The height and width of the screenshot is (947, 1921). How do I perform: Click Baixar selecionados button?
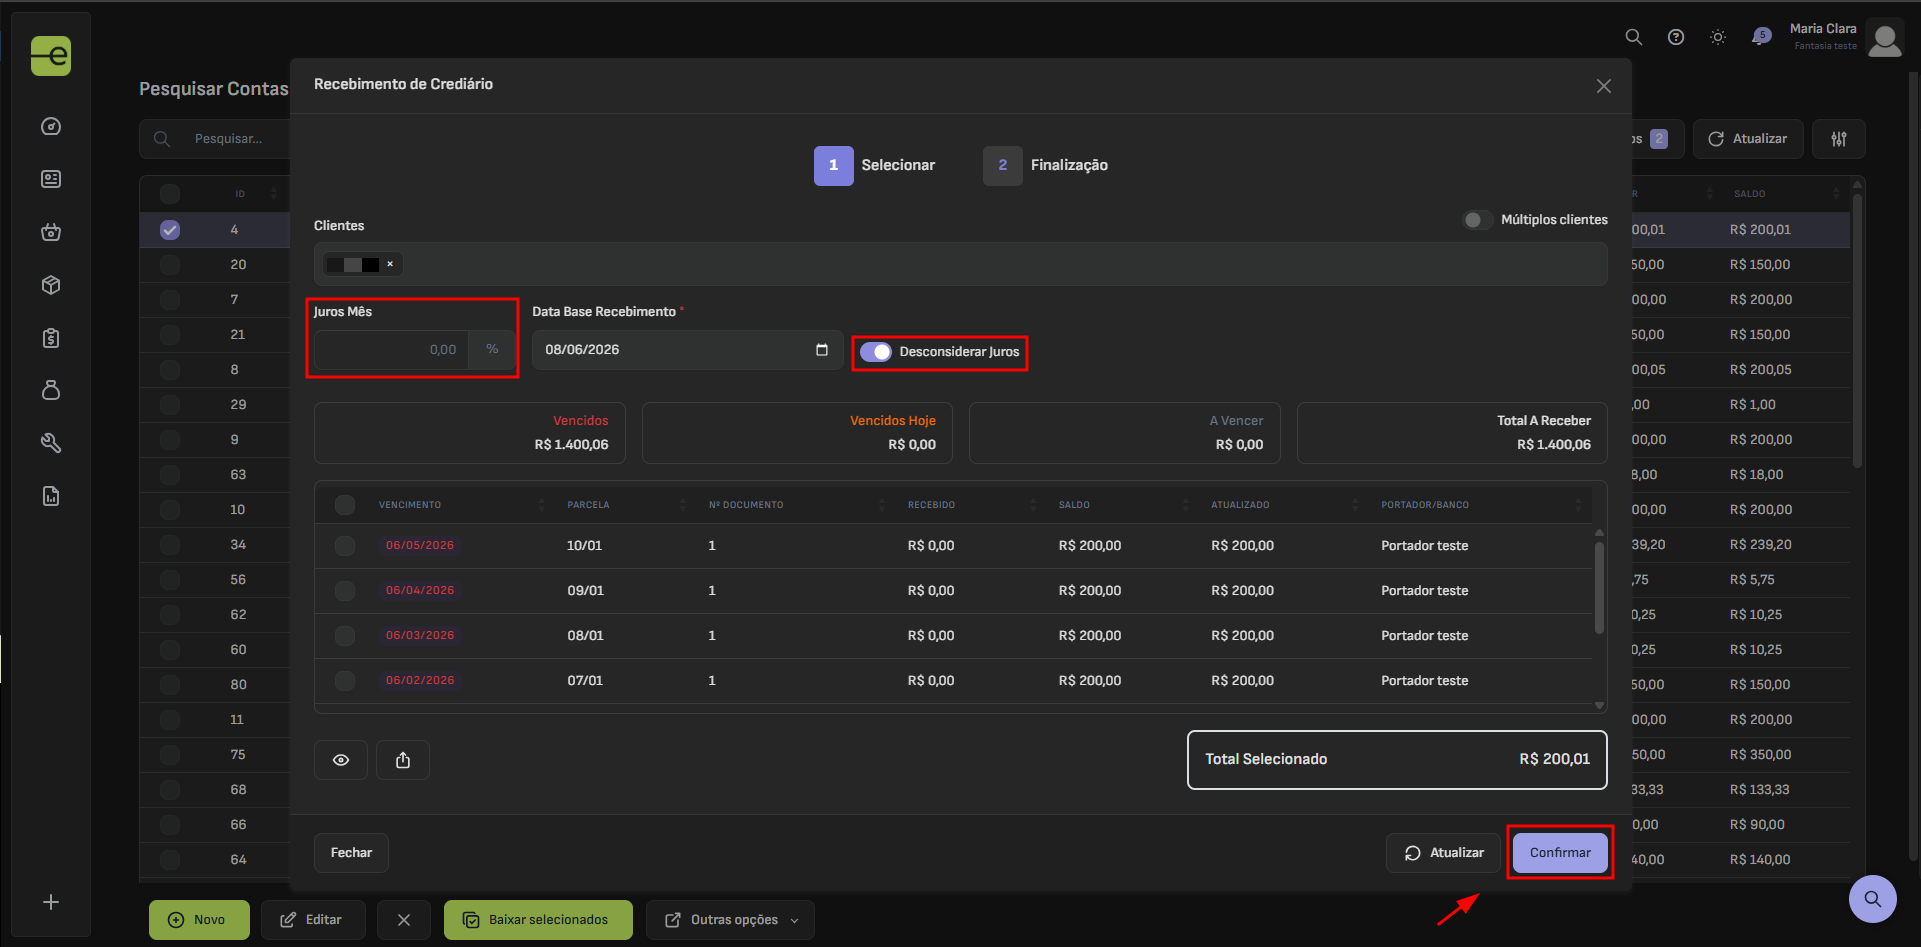[x=538, y=920]
